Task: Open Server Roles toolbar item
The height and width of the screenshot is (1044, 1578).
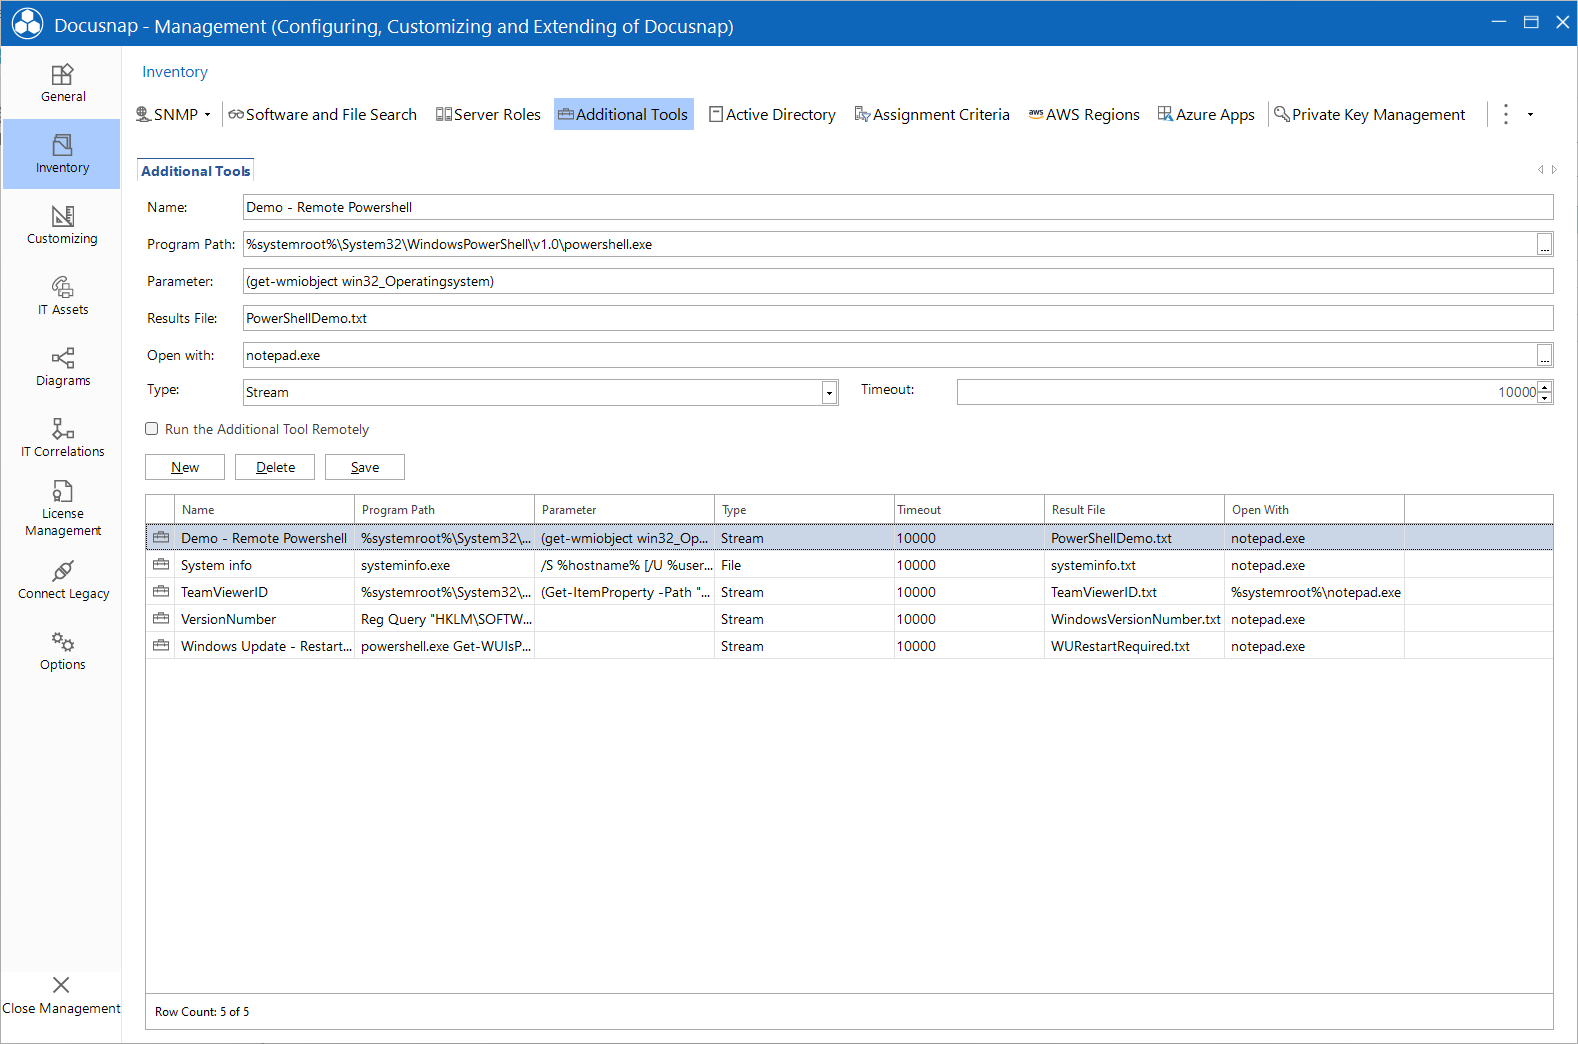Action: [x=488, y=114]
